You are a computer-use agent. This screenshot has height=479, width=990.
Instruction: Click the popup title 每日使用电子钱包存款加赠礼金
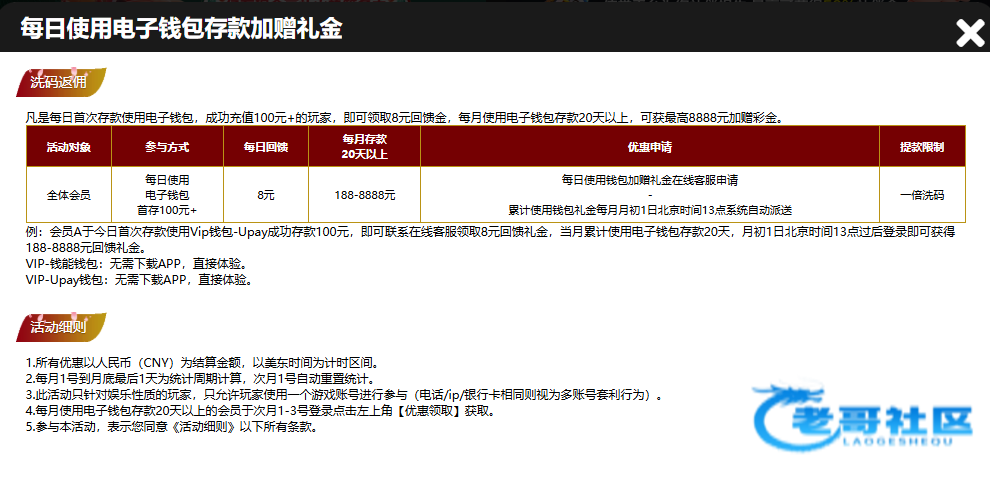pos(181,29)
